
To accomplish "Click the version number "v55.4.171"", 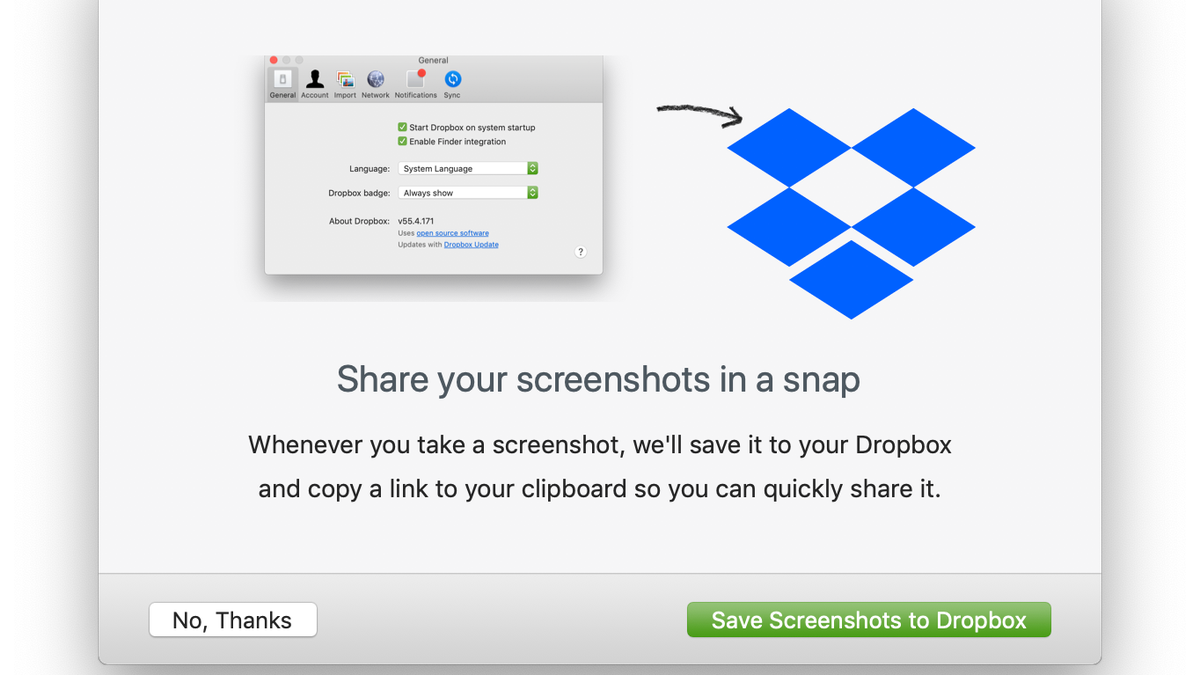I will point(416,221).
